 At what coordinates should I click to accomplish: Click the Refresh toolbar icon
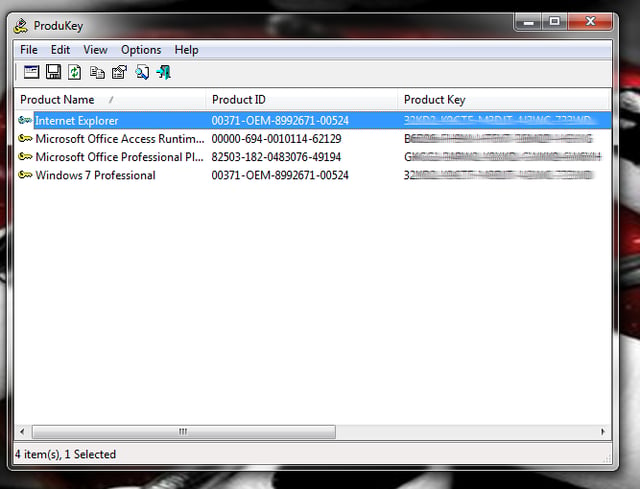pos(74,72)
